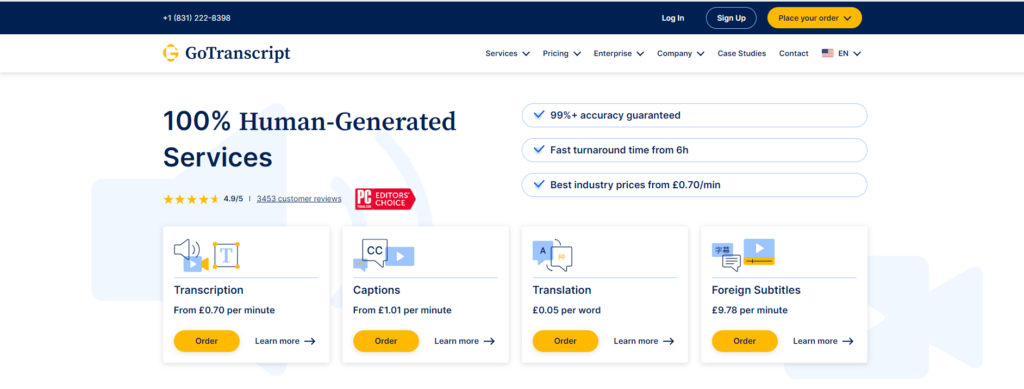Click the phone number +1 (831) 222-8398
1024x389 pixels.
pos(197,18)
